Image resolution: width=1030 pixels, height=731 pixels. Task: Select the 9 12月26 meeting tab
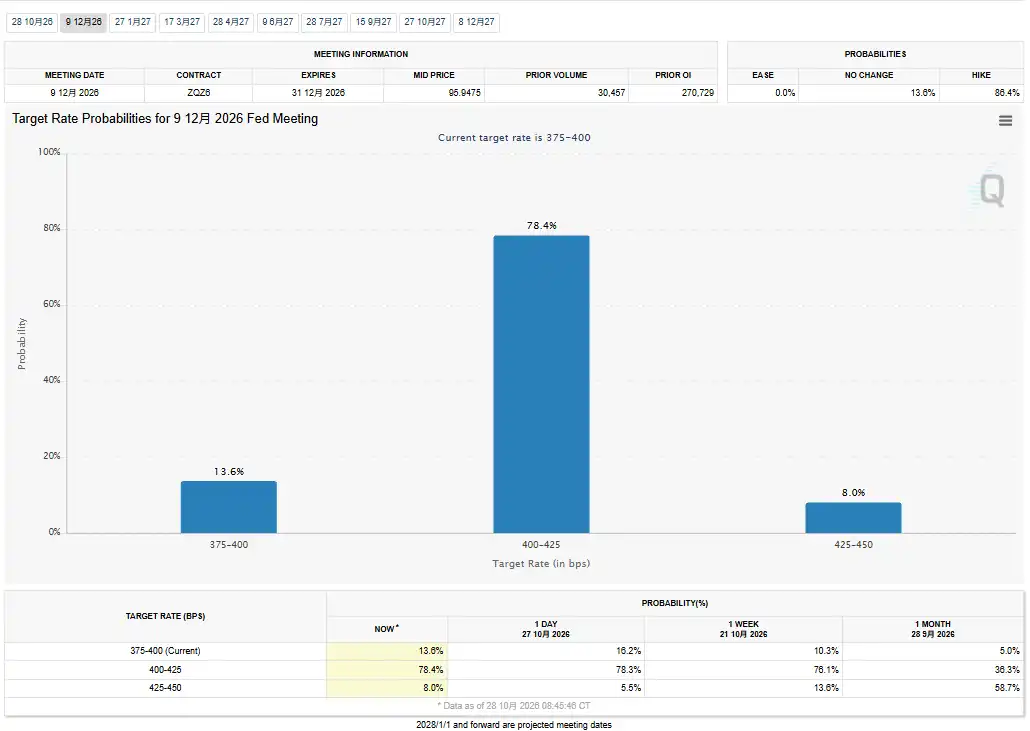coord(83,22)
